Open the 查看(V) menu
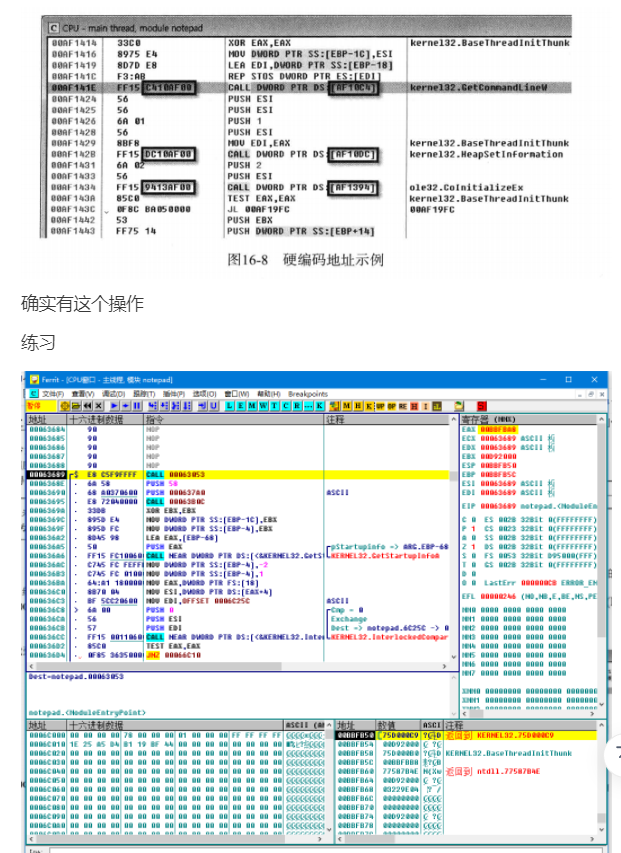 coord(83,393)
